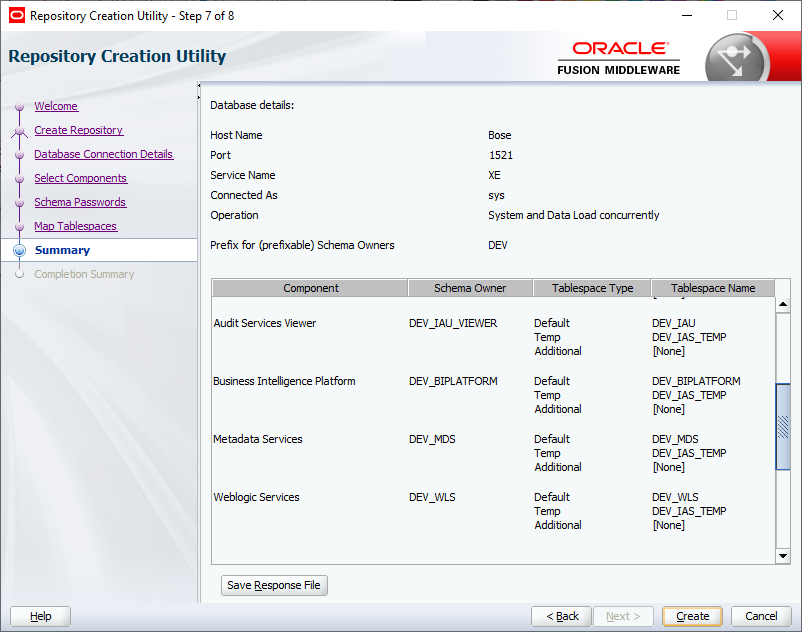Click the Oracle logo in the header
This screenshot has height=632, width=802.
(x=619, y=50)
